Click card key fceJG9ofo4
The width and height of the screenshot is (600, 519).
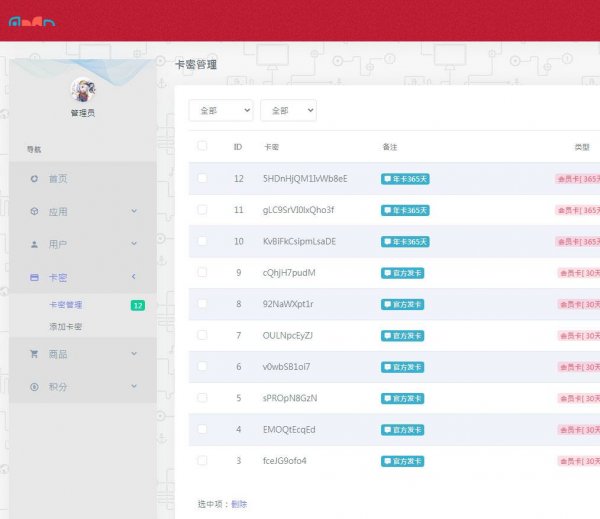[x=284, y=461]
